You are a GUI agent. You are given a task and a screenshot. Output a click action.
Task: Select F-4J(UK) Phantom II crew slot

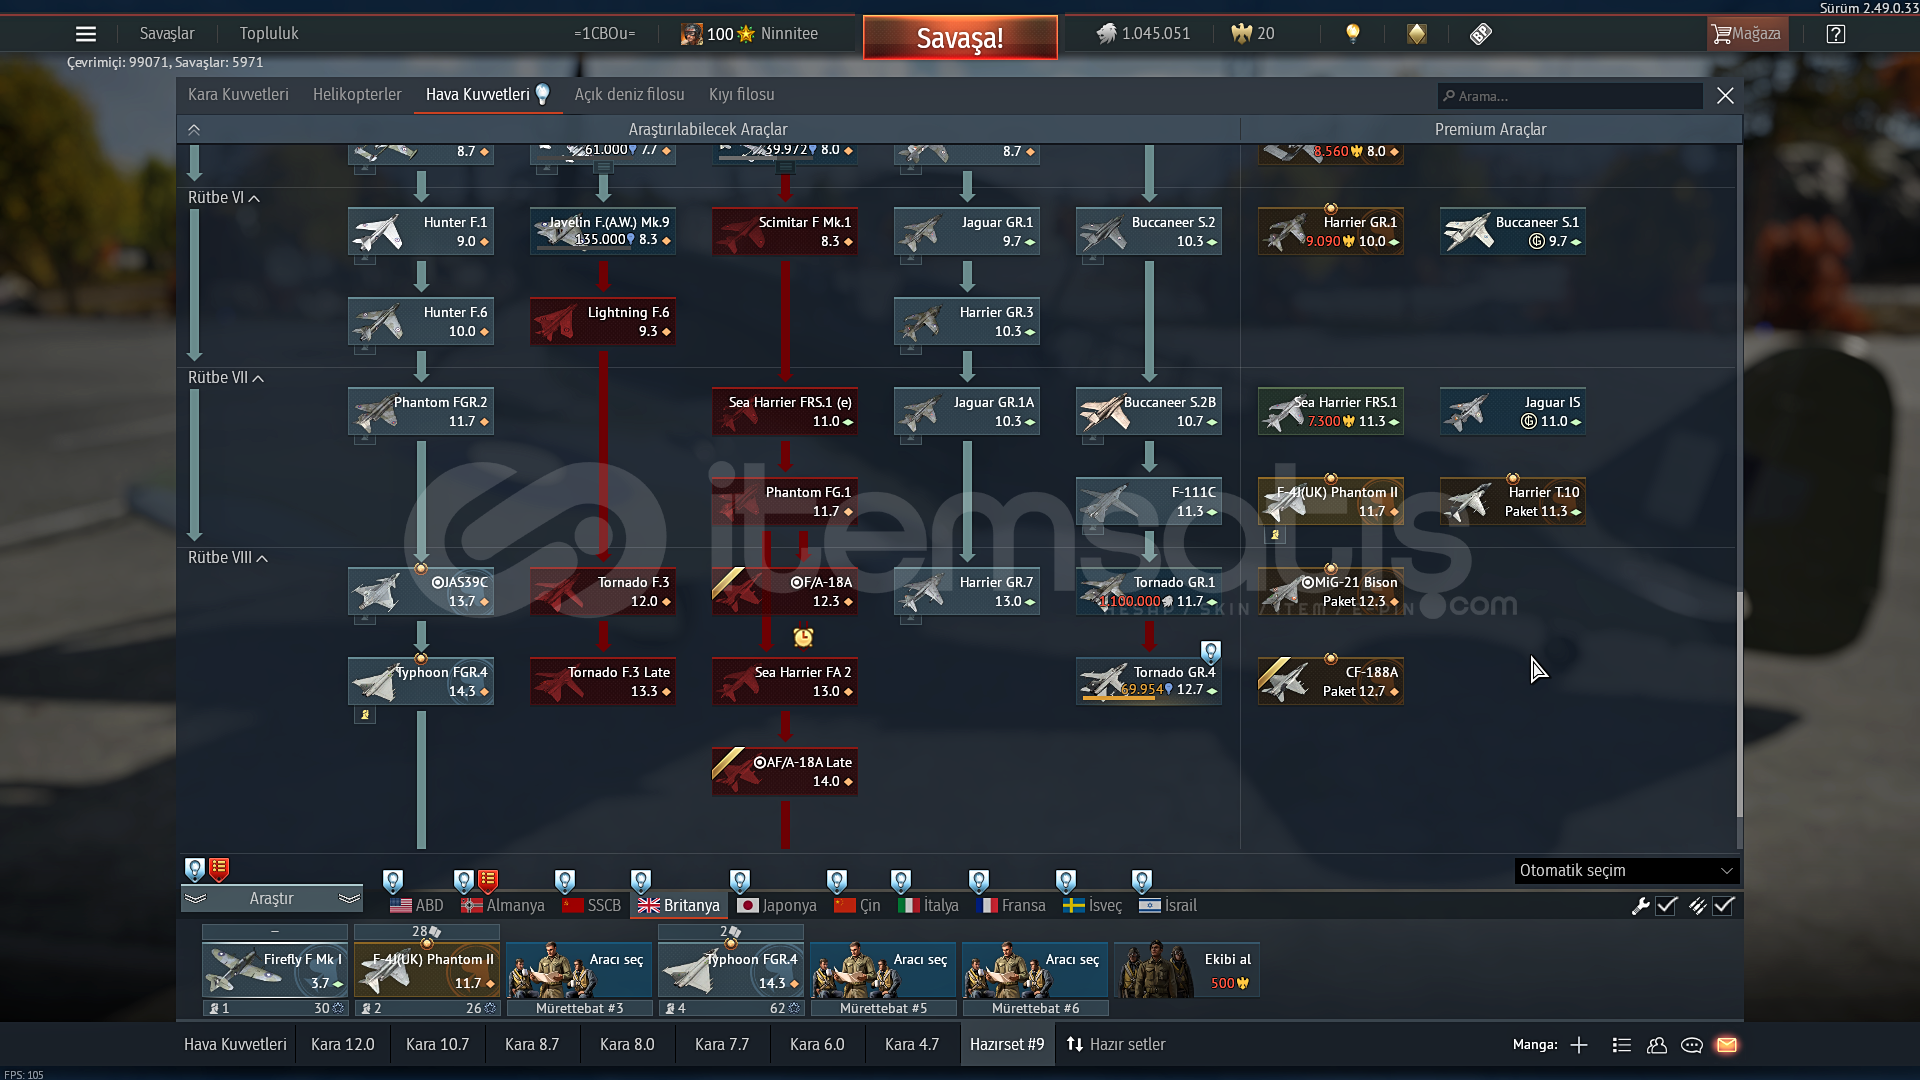pyautogui.click(x=427, y=970)
